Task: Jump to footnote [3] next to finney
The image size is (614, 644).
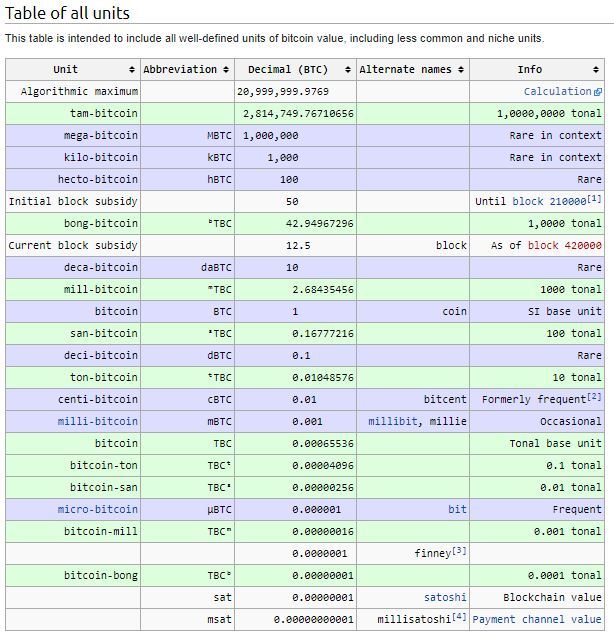Action: click(460, 551)
